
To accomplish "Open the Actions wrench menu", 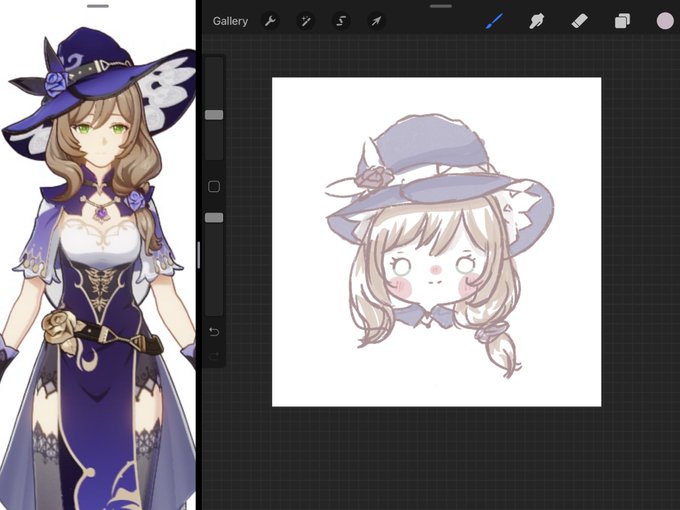I will (270, 21).
